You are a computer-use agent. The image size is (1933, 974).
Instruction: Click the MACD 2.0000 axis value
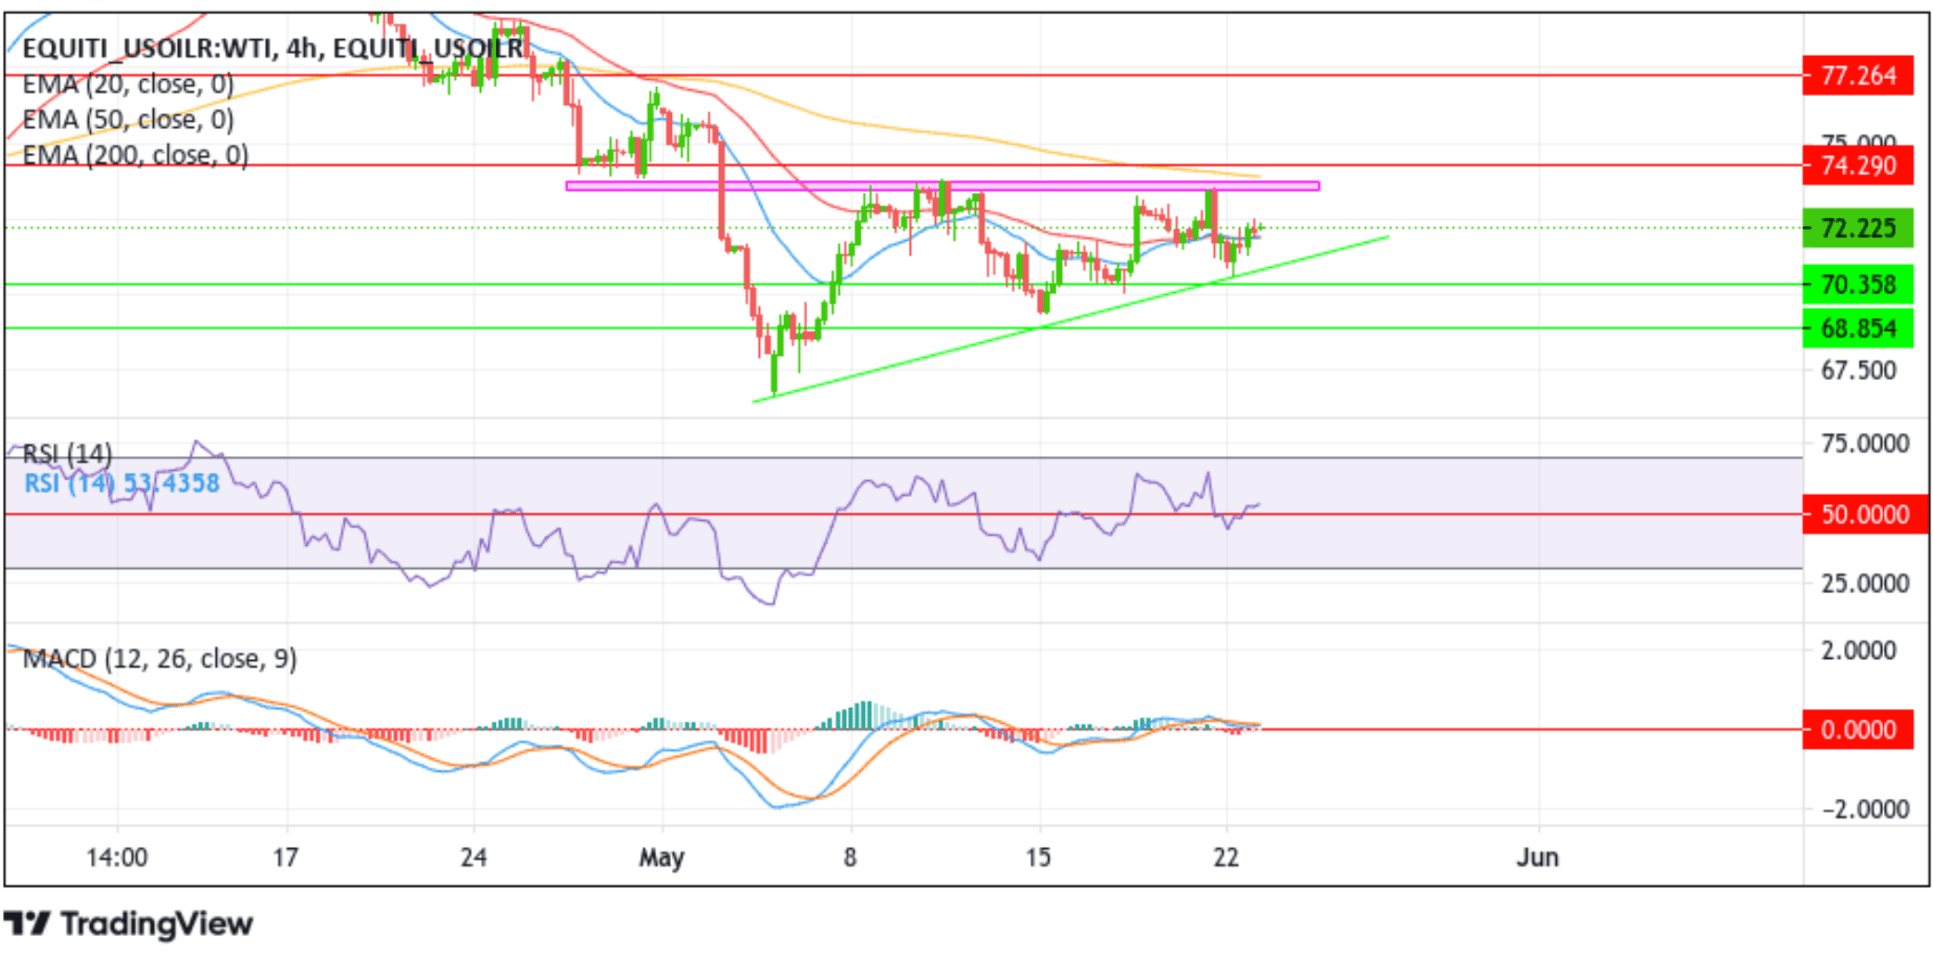click(1858, 651)
